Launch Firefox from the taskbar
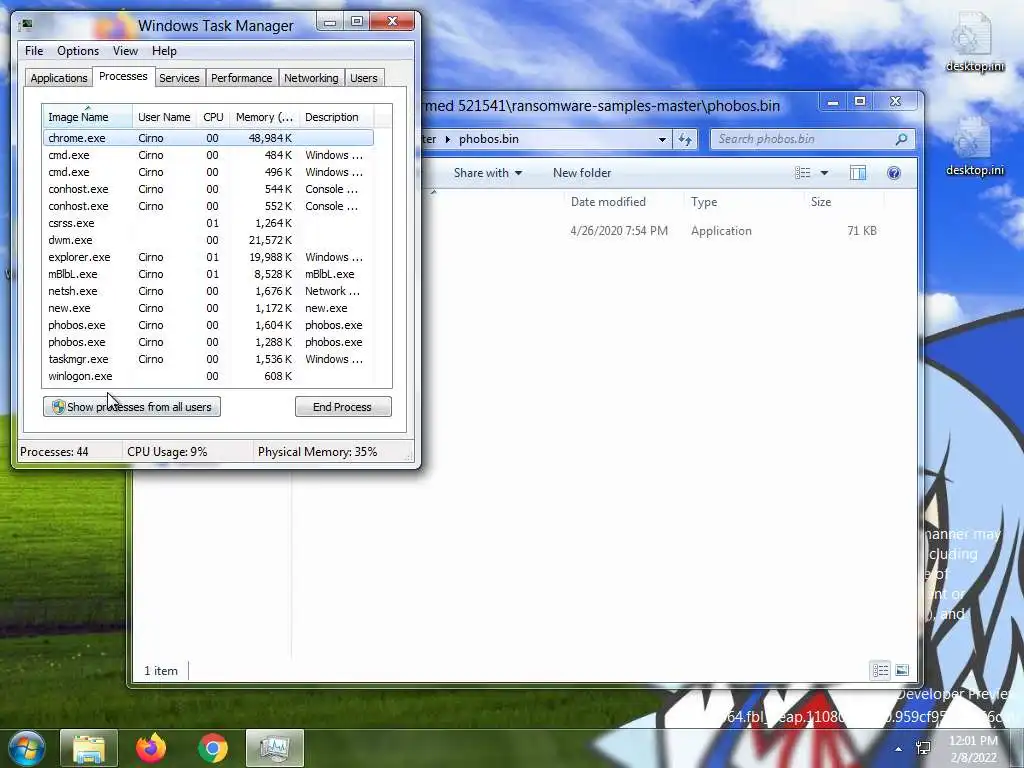Viewport: 1024px width, 768px height. tap(151, 748)
